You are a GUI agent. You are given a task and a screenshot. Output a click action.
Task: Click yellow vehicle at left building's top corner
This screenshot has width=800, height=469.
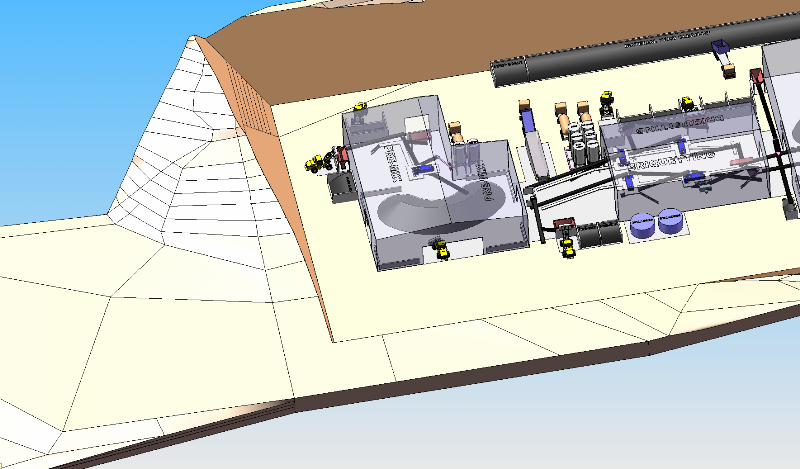pos(361,105)
